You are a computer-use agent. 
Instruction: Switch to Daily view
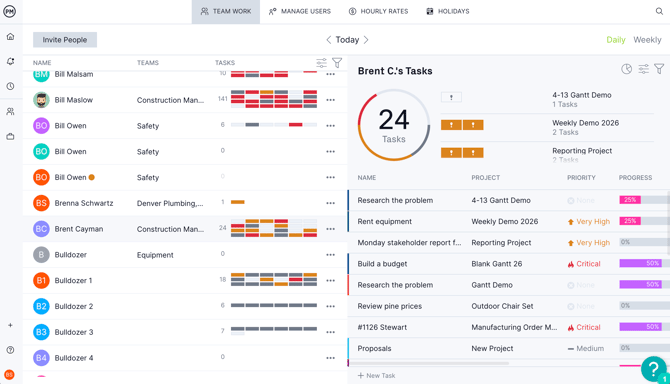[616, 40]
